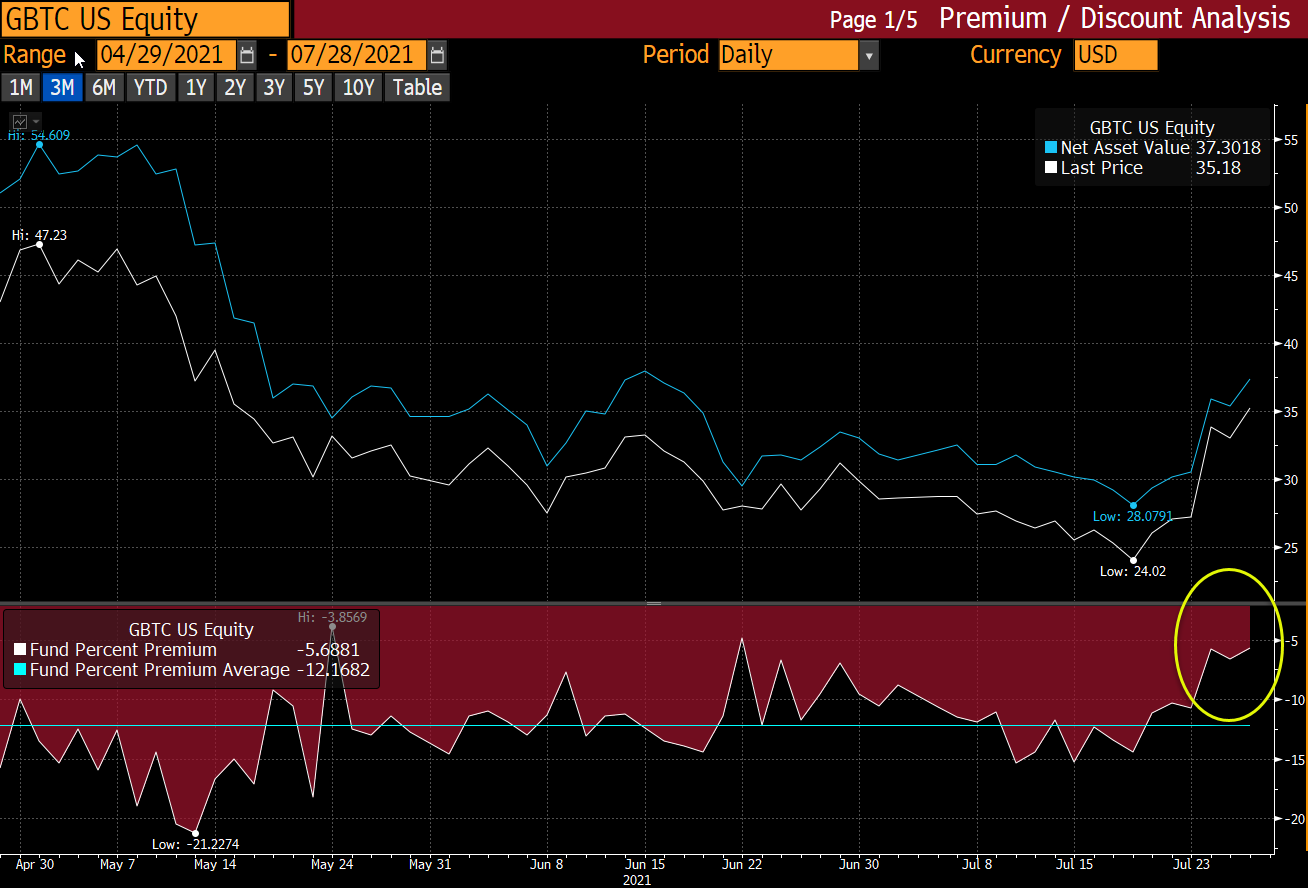1308x888 pixels.
Task: Click the GBTC US Equity ticker field
Action: [x=146, y=19]
